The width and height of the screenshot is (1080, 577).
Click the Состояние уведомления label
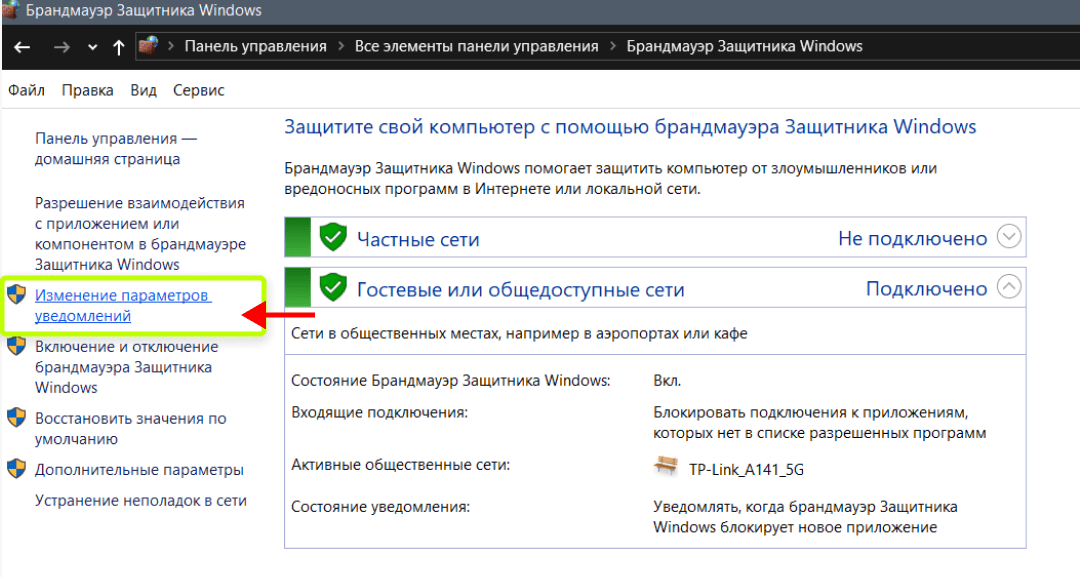pos(380,507)
